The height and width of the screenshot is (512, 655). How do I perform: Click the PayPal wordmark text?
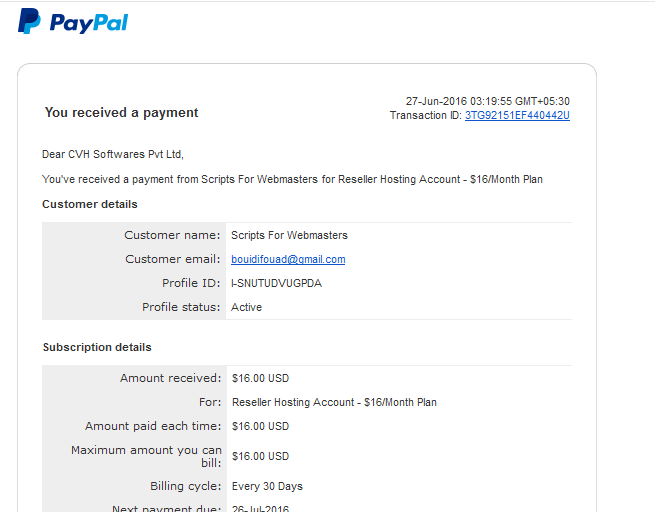click(89, 23)
